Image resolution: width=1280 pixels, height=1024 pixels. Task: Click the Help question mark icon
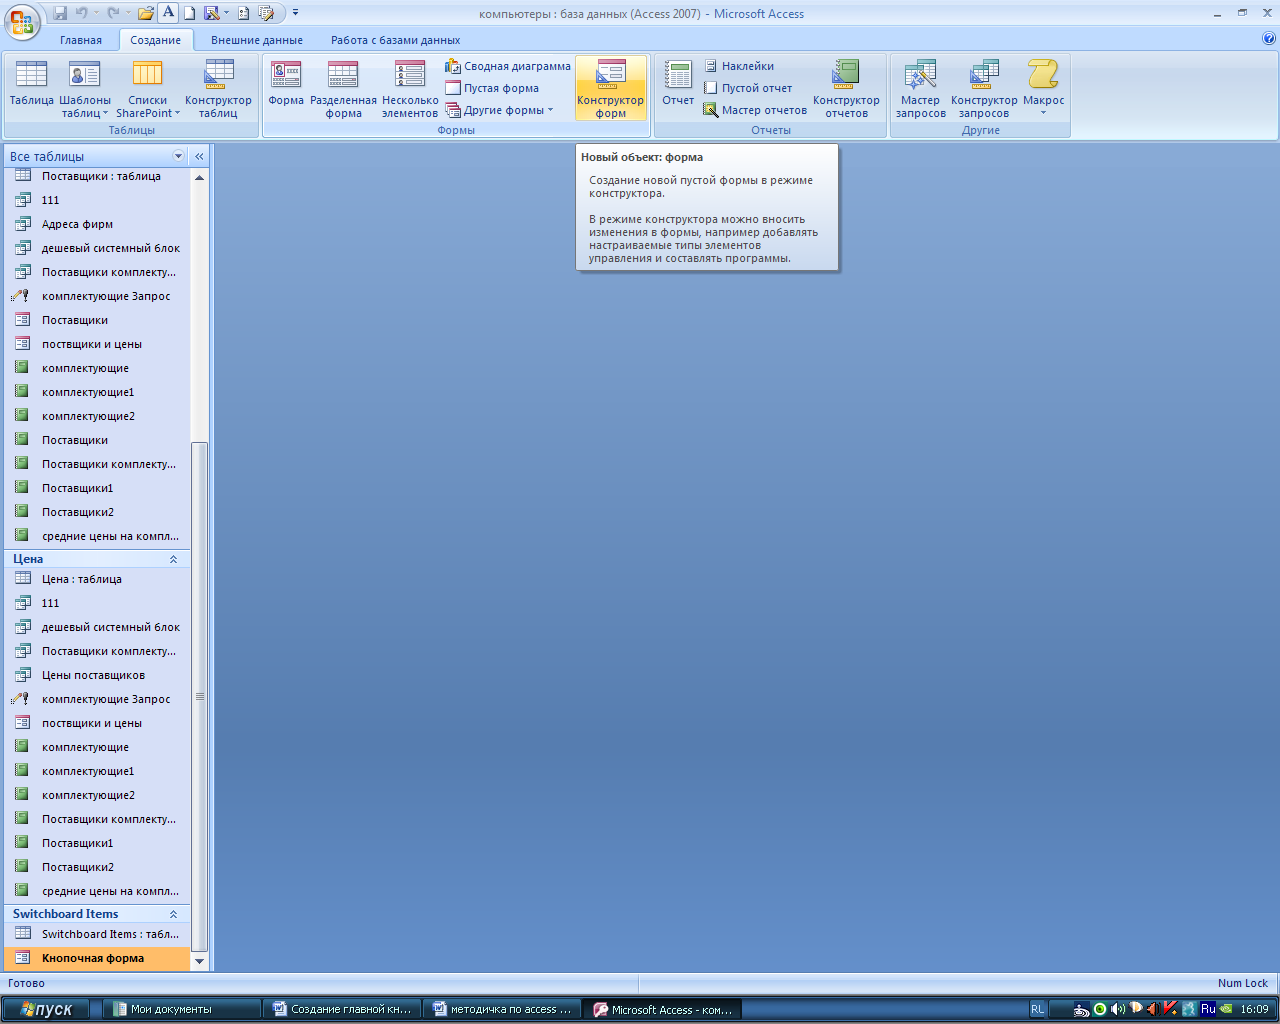pyautogui.click(x=1269, y=39)
